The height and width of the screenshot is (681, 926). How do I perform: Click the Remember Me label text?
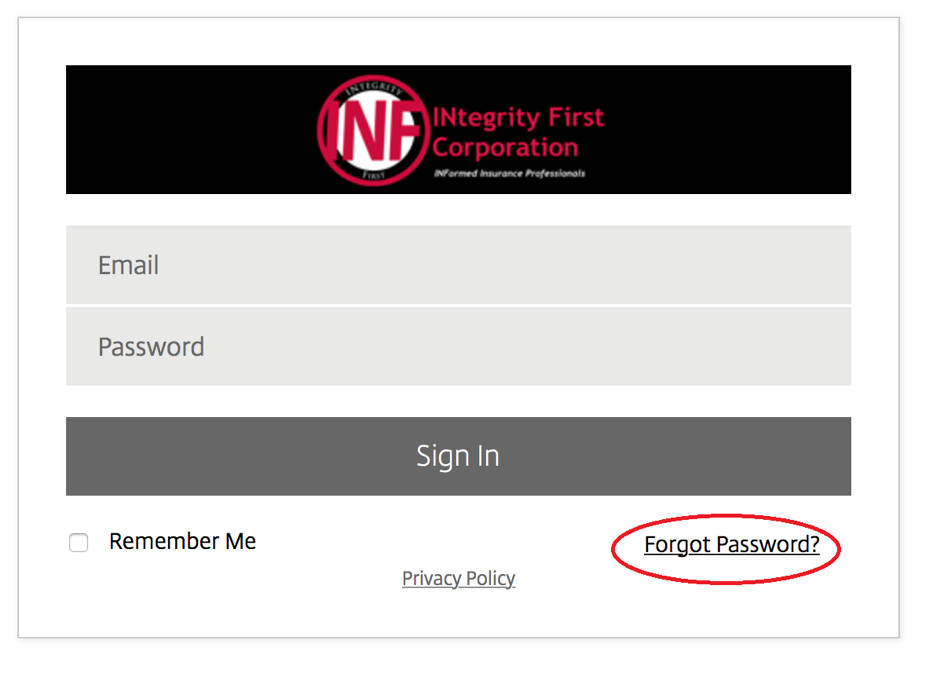(x=182, y=541)
